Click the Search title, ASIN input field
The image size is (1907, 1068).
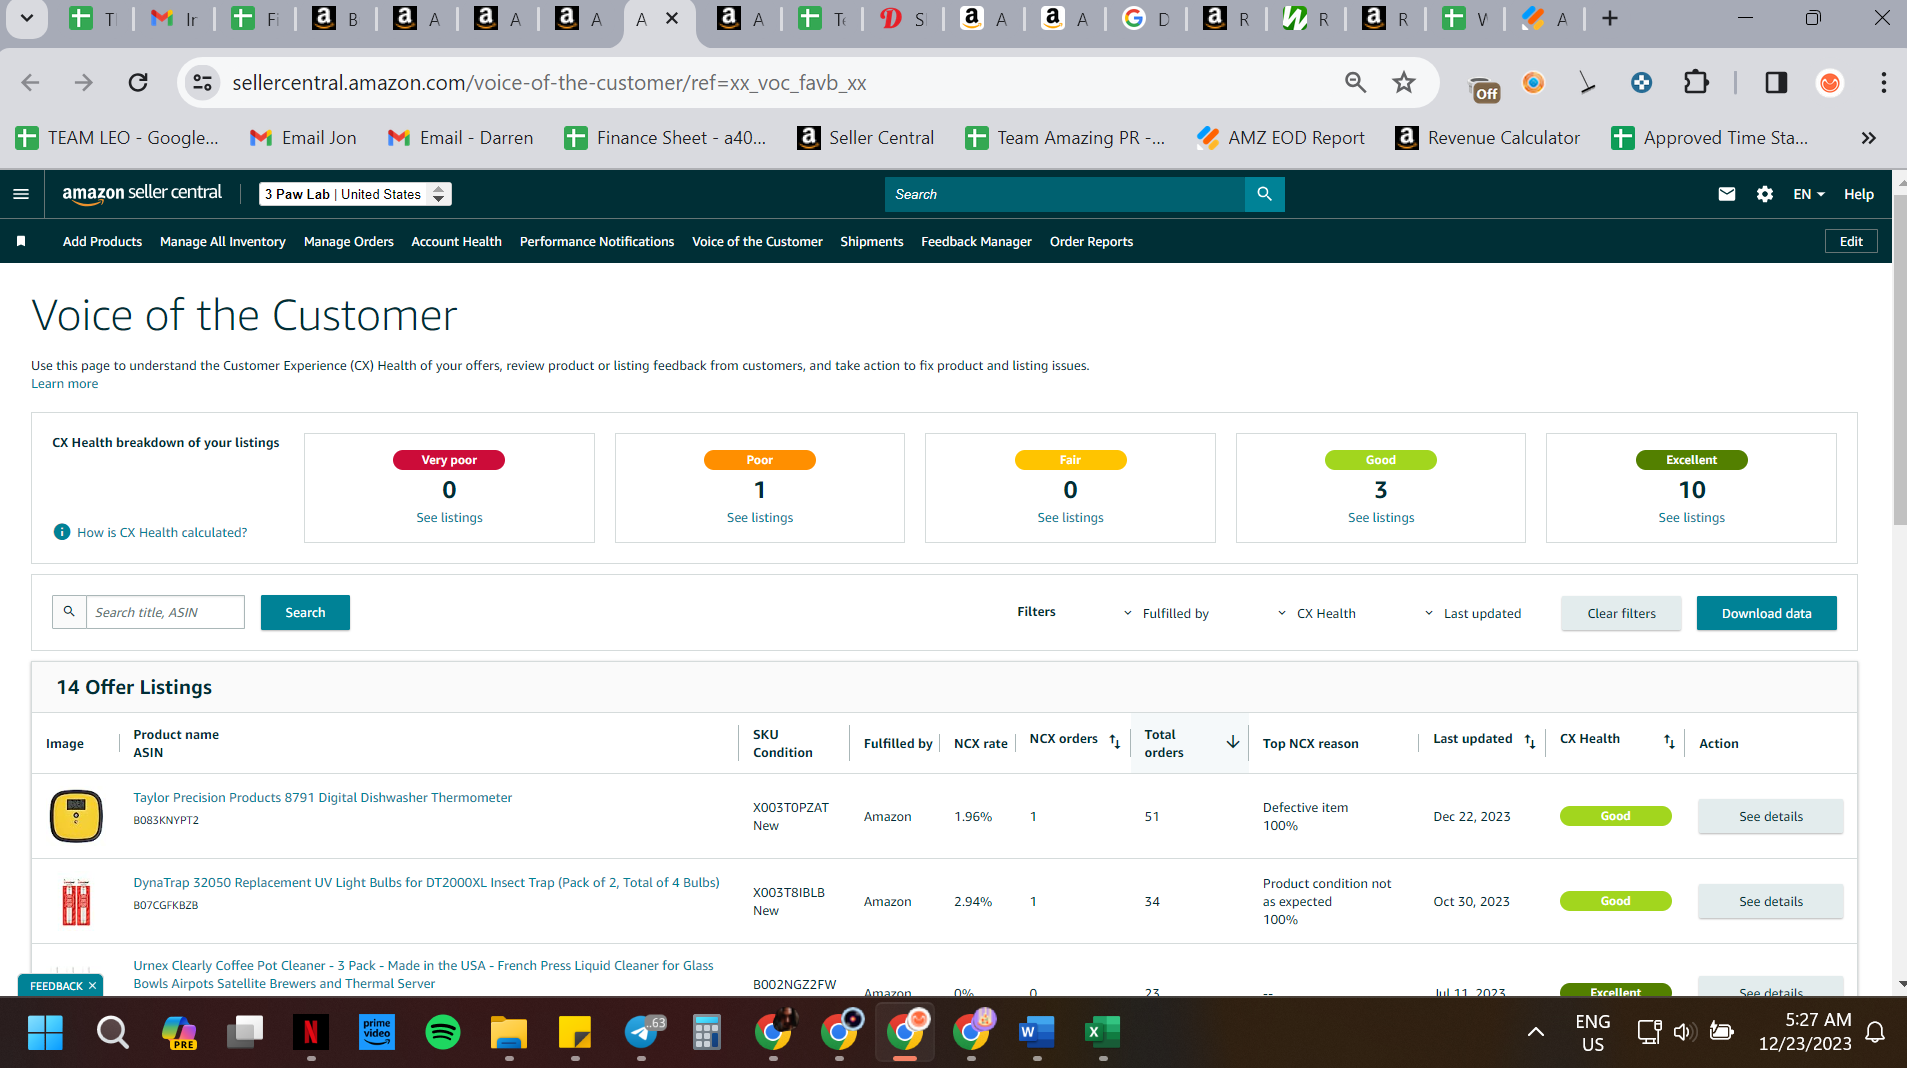(x=165, y=612)
